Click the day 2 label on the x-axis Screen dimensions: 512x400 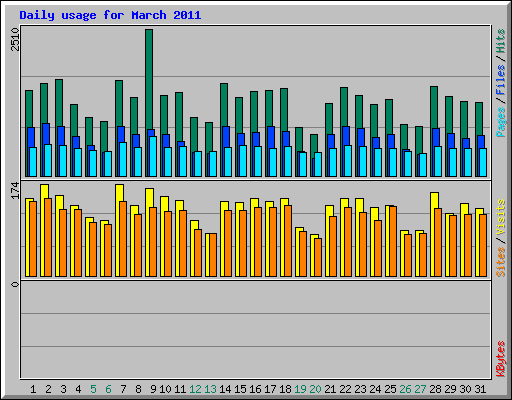(48, 389)
